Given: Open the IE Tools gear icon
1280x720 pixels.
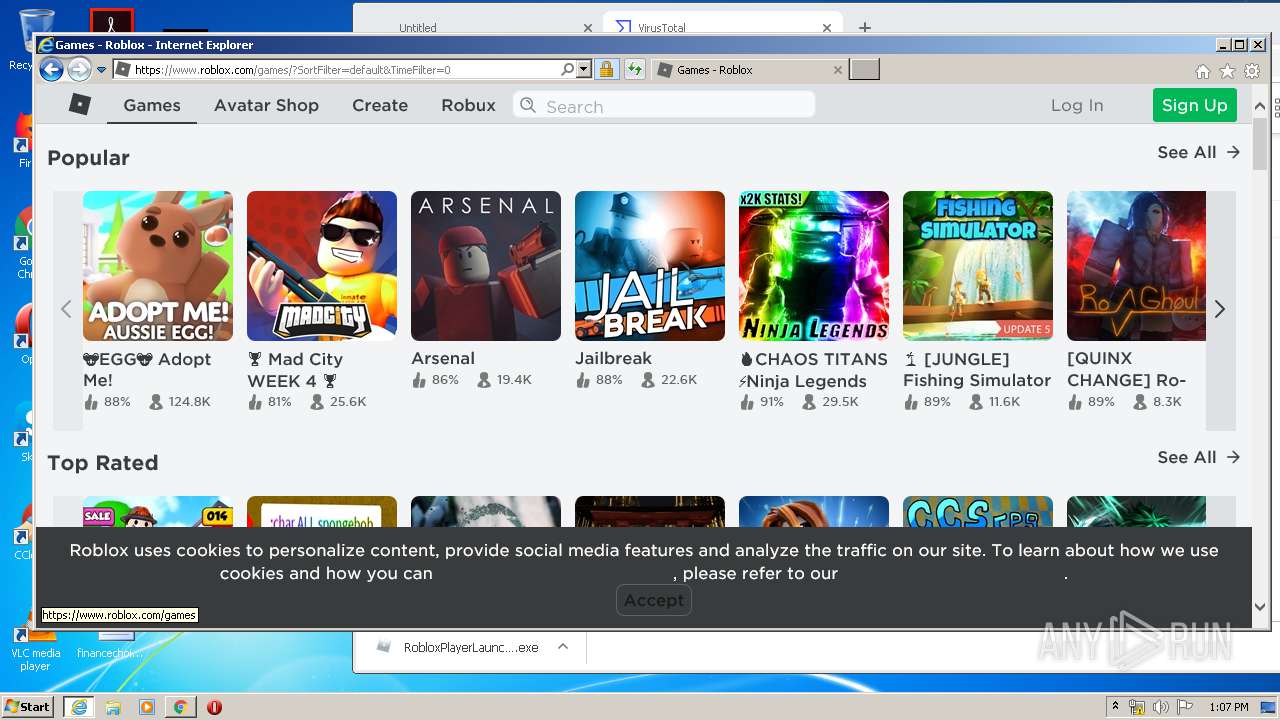Looking at the screenshot, I should tap(1252, 71).
